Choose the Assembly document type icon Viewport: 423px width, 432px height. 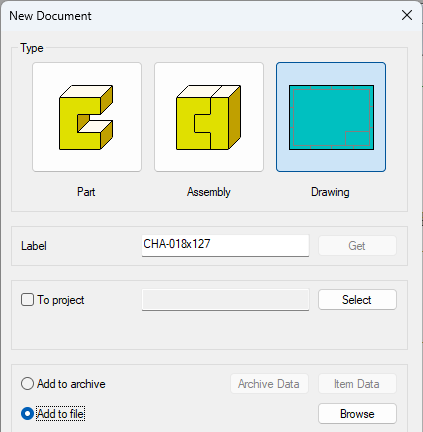(209, 117)
